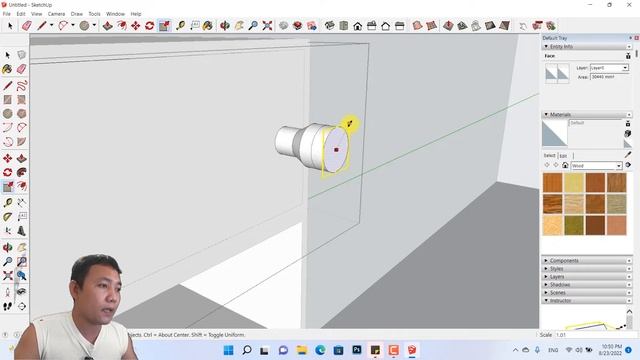The image size is (640, 360).
Task: Switch to the Select tab in Materials
Action: 549,156
